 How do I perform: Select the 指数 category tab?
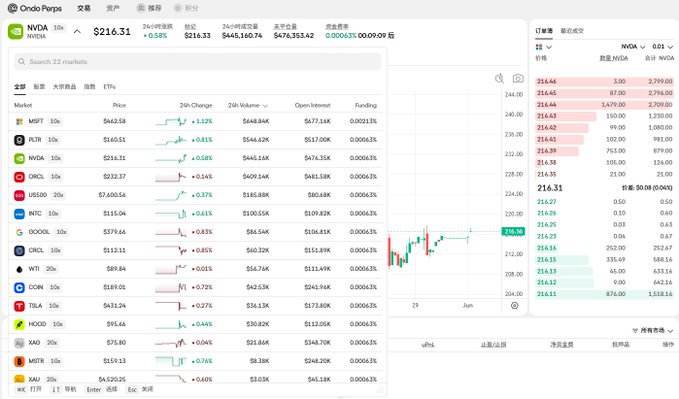pos(90,87)
